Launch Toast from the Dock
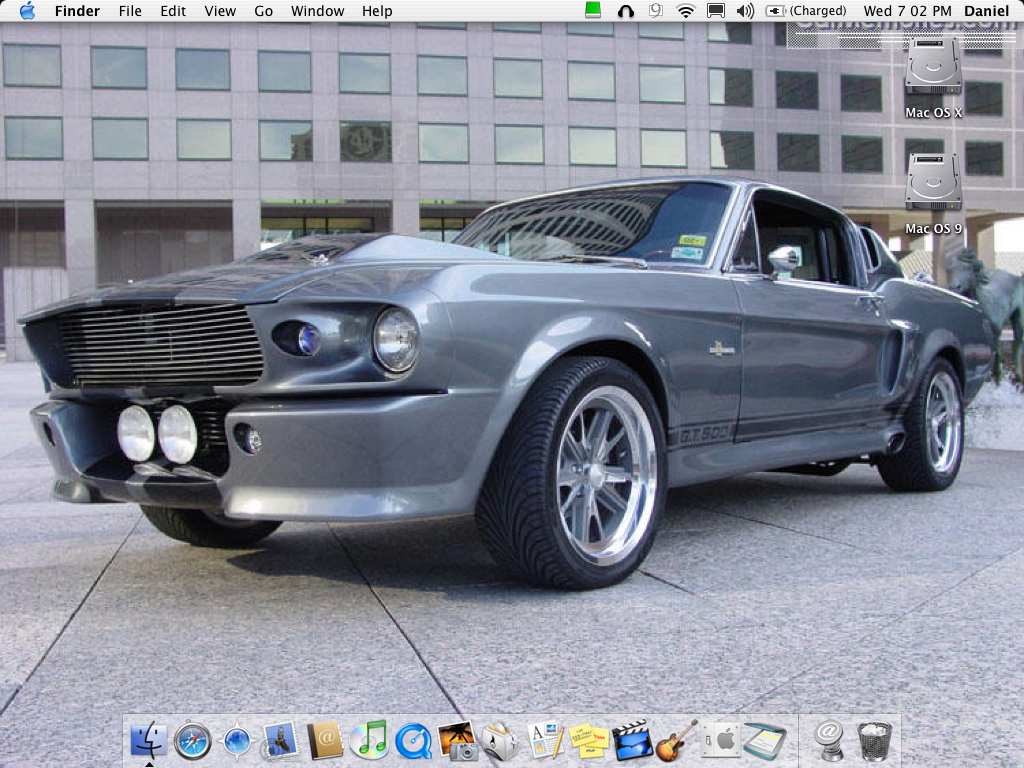1024x768 pixels. pyautogui.click(x=501, y=741)
